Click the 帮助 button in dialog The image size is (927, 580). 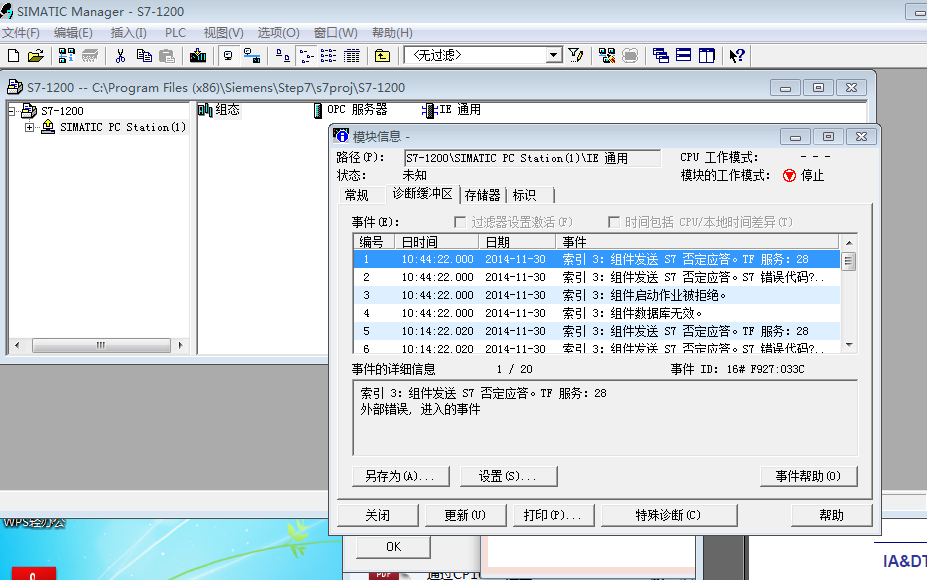(831, 515)
